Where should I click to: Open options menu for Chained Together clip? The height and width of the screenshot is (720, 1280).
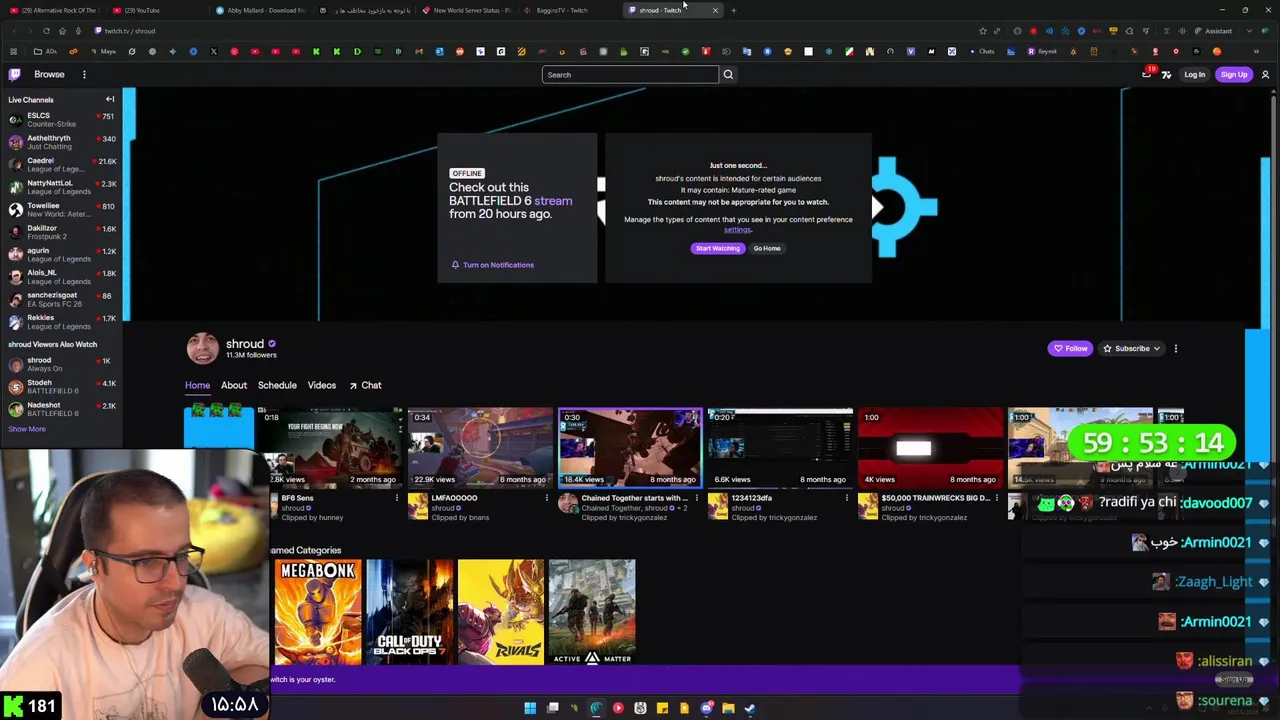point(696,498)
